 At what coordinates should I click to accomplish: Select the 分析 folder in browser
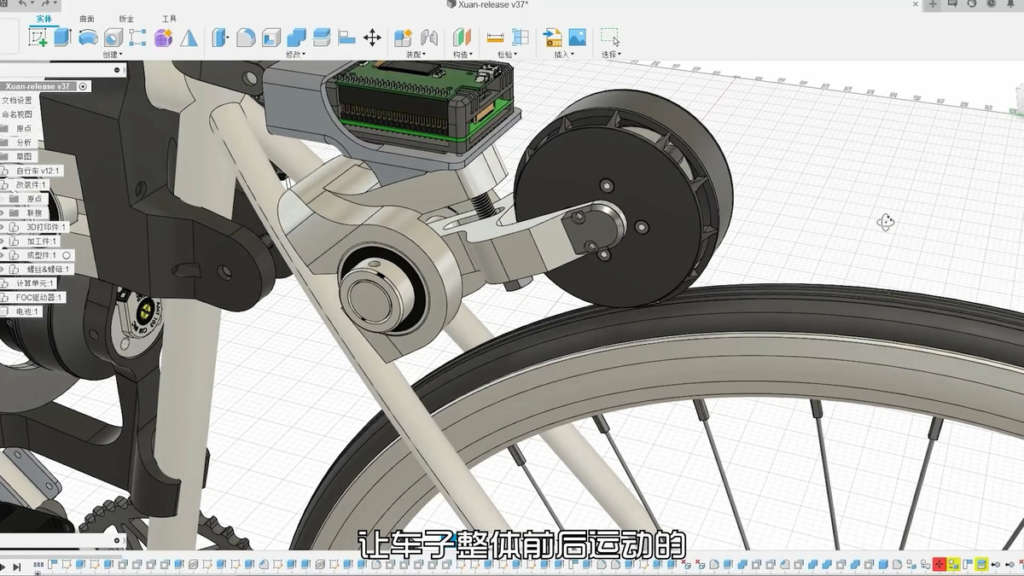click(24, 142)
